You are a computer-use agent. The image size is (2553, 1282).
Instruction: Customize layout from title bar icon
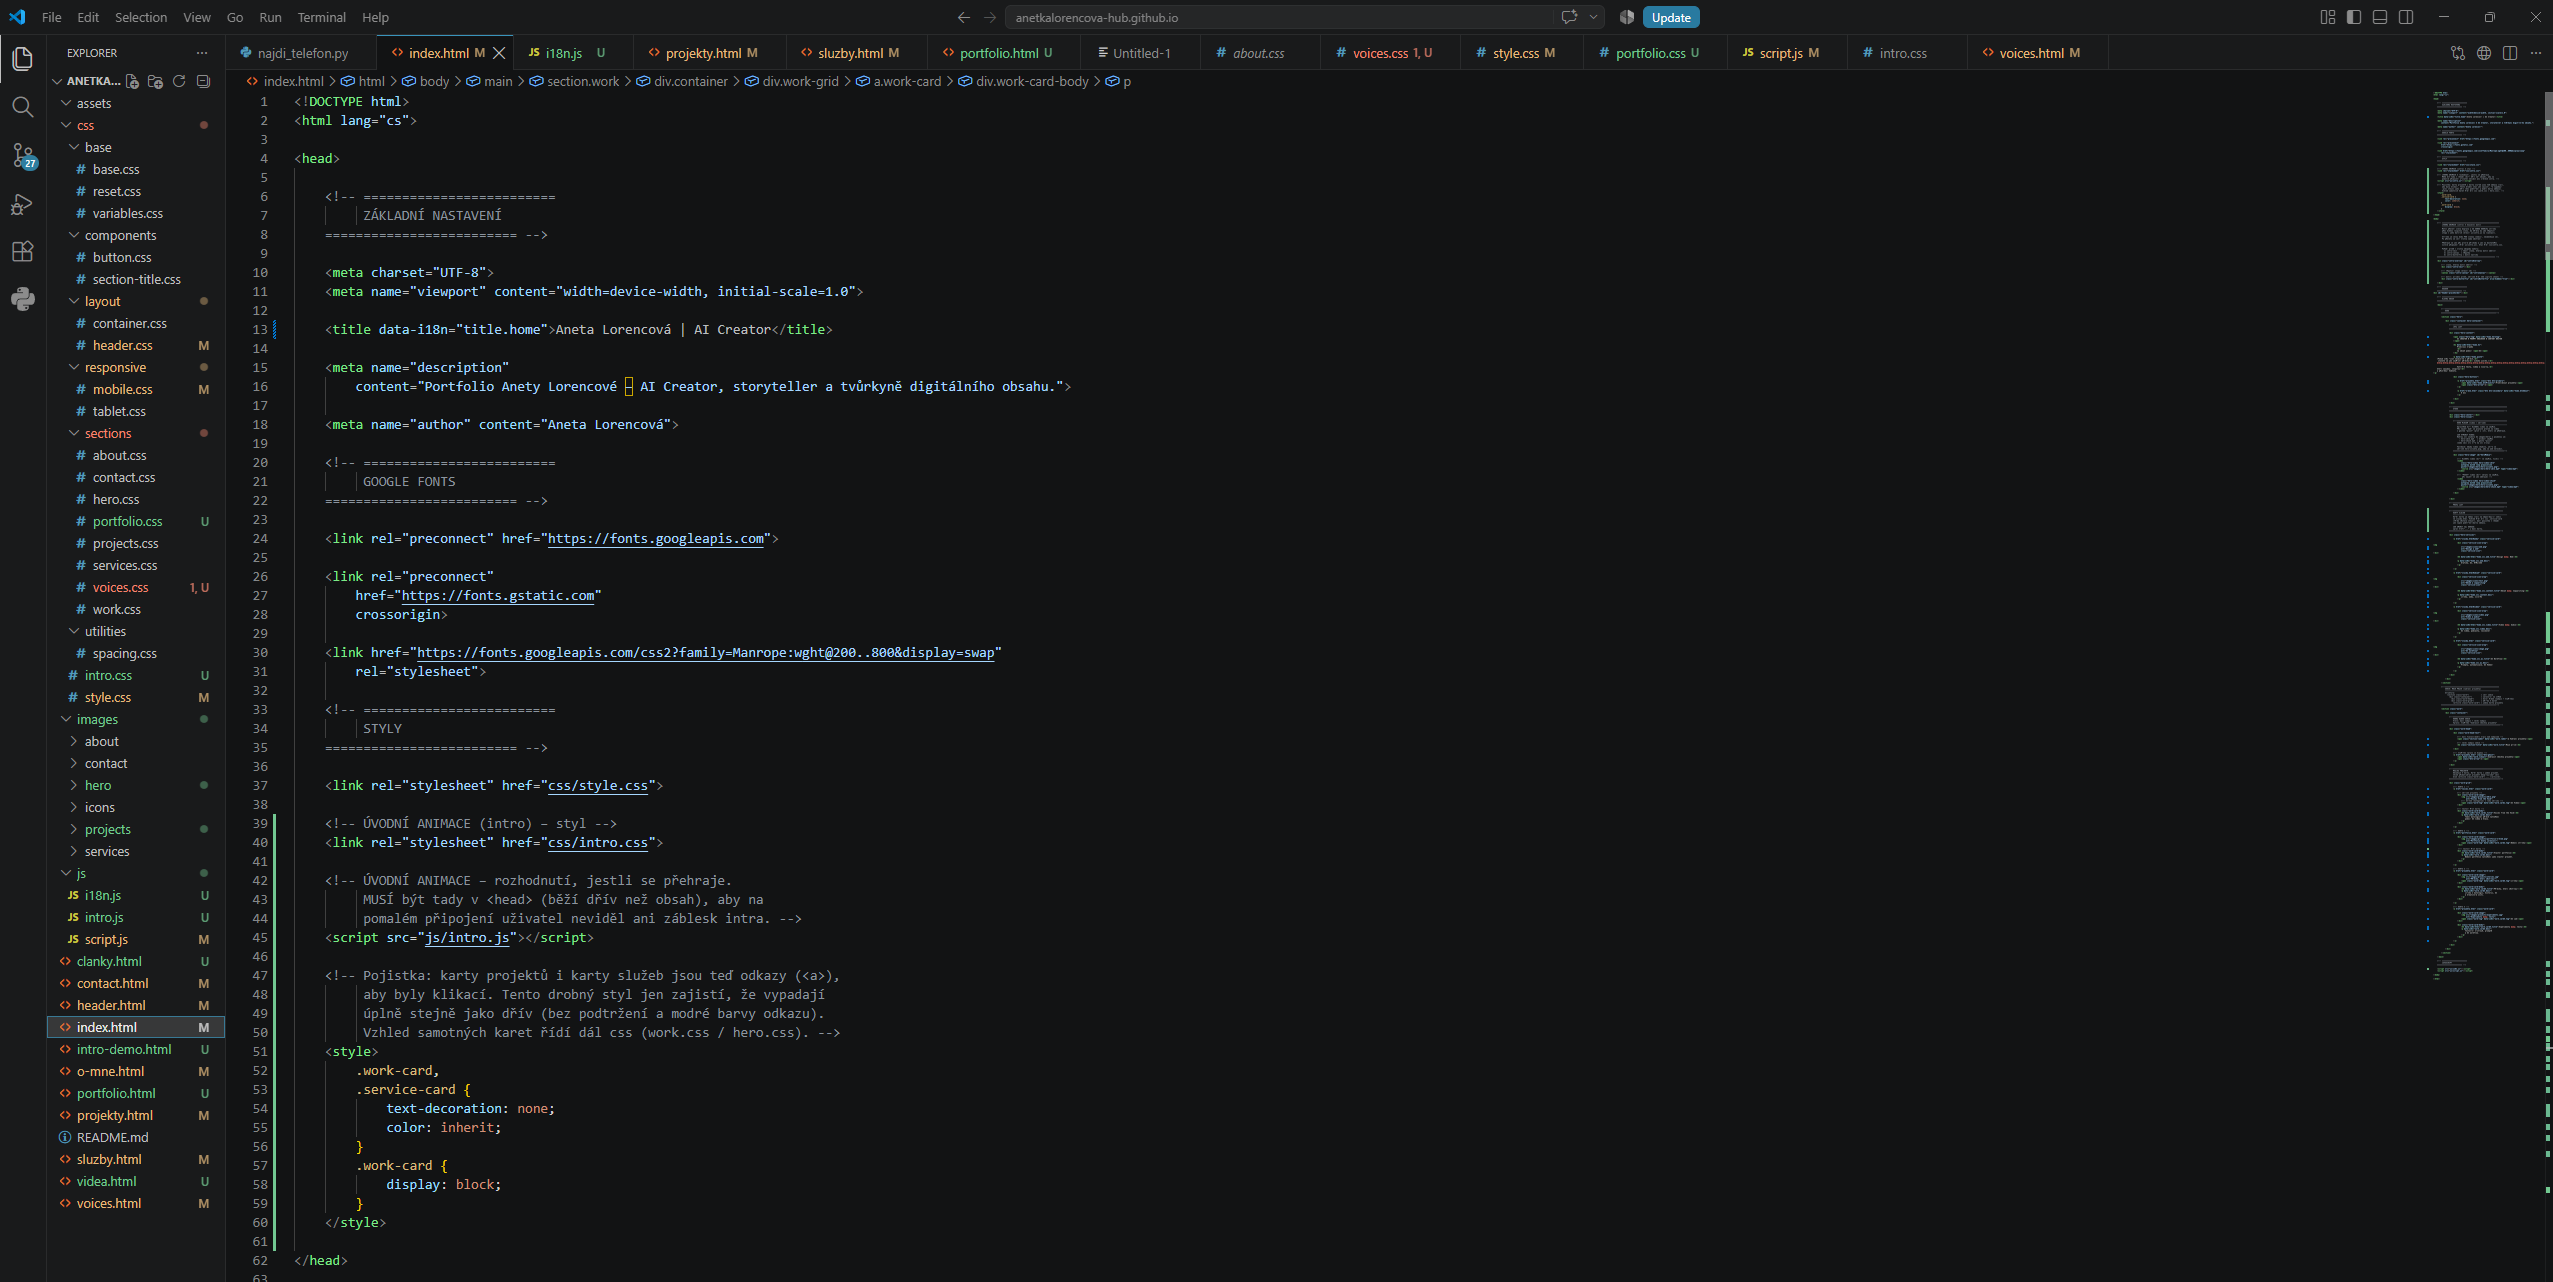(x=2328, y=17)
